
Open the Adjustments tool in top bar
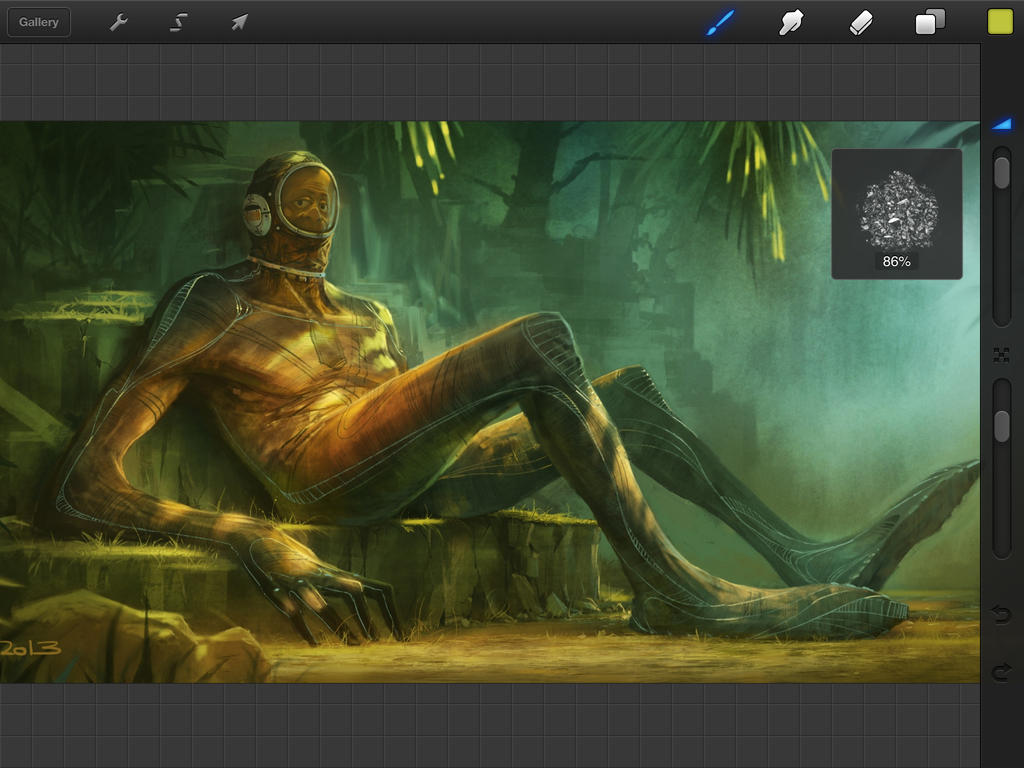pyautogui.click(x=179, y=22)
